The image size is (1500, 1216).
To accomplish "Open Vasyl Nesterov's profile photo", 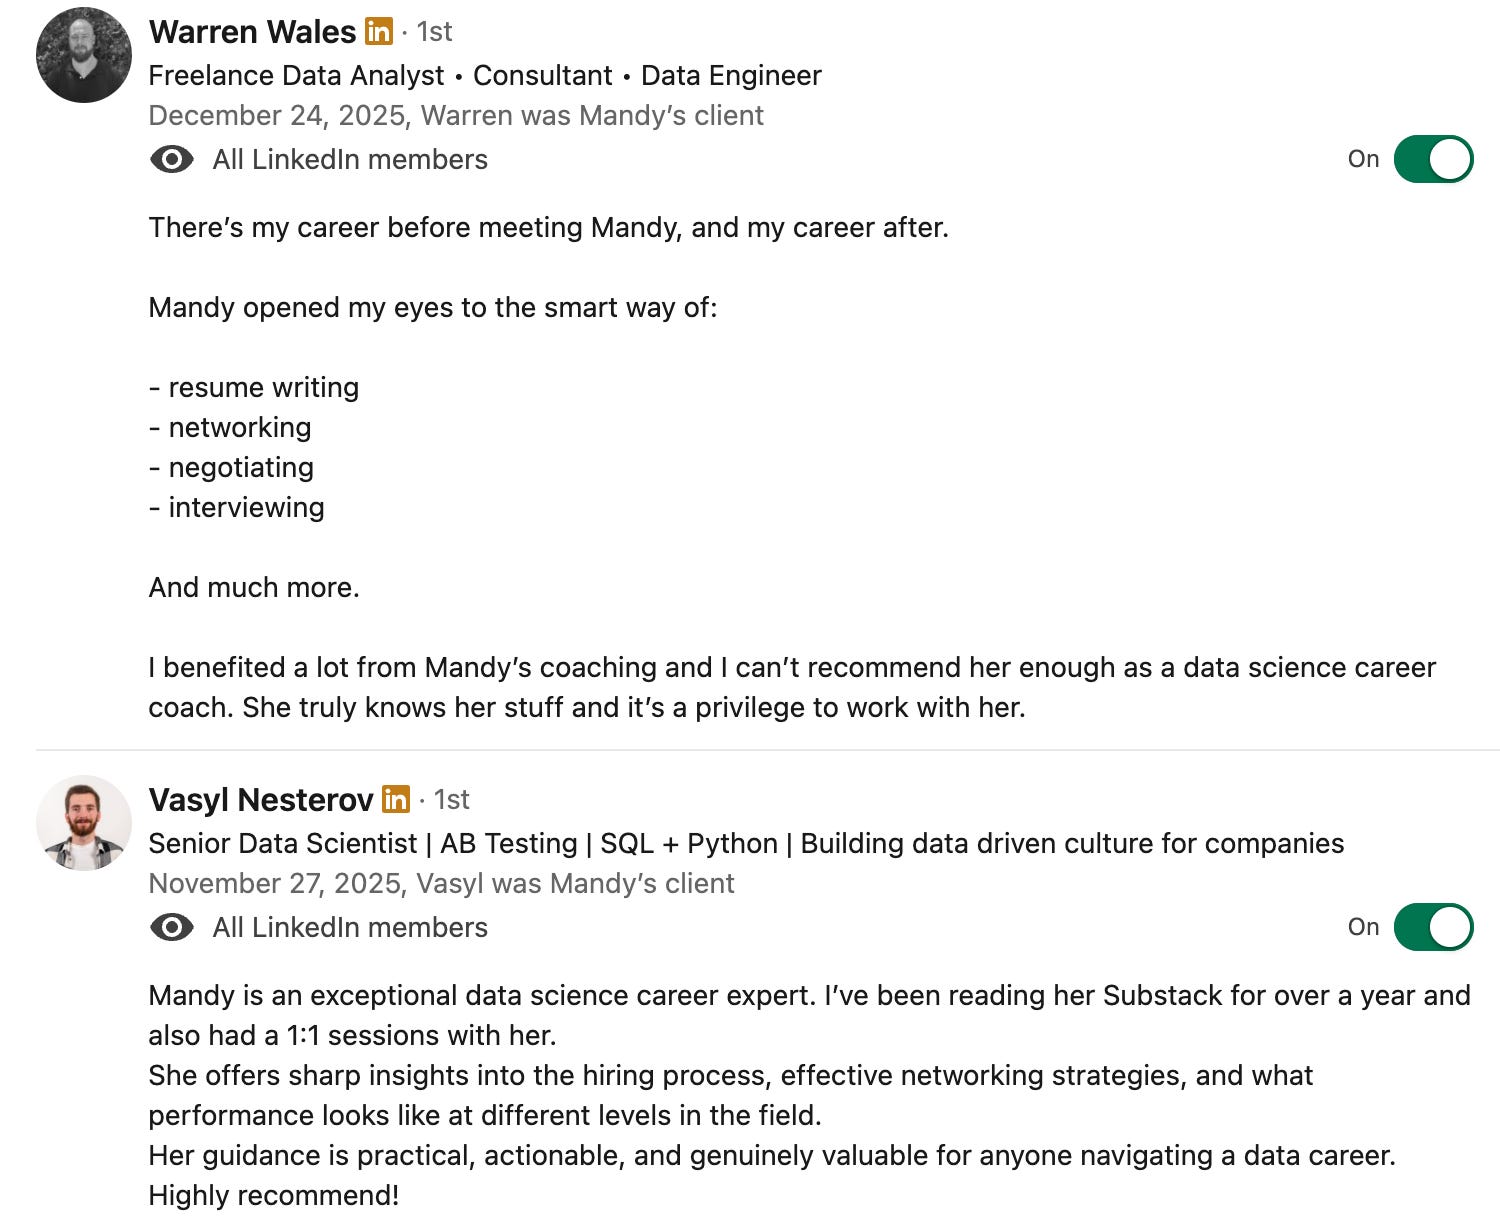I will [84, 823].
